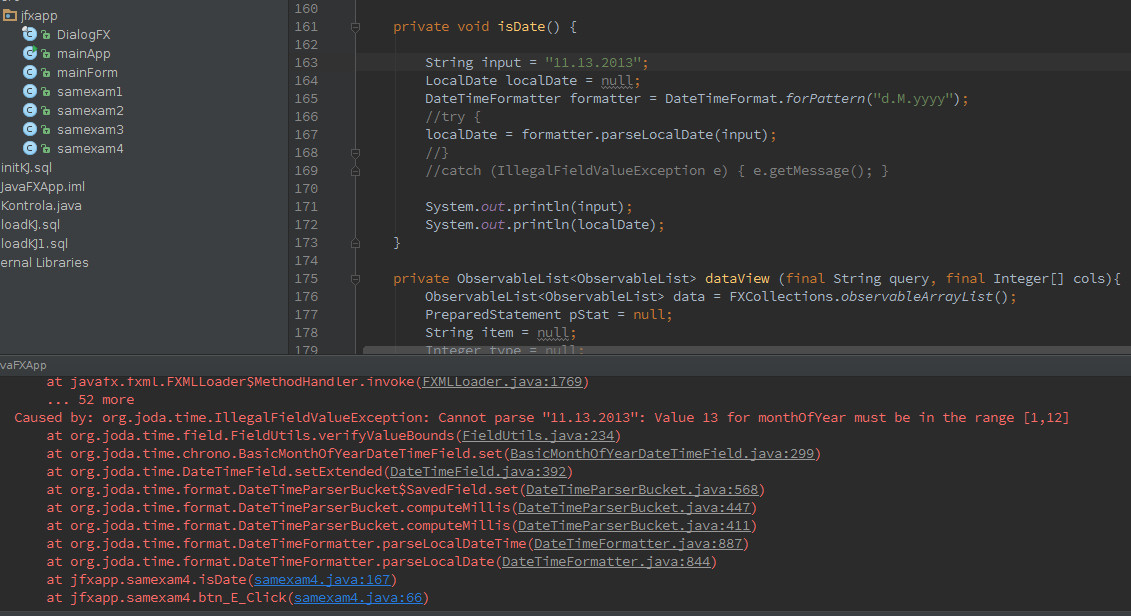Click forPattern call on line 165
The width and height of the screenshot is (1131, 616).
point(824,99)
